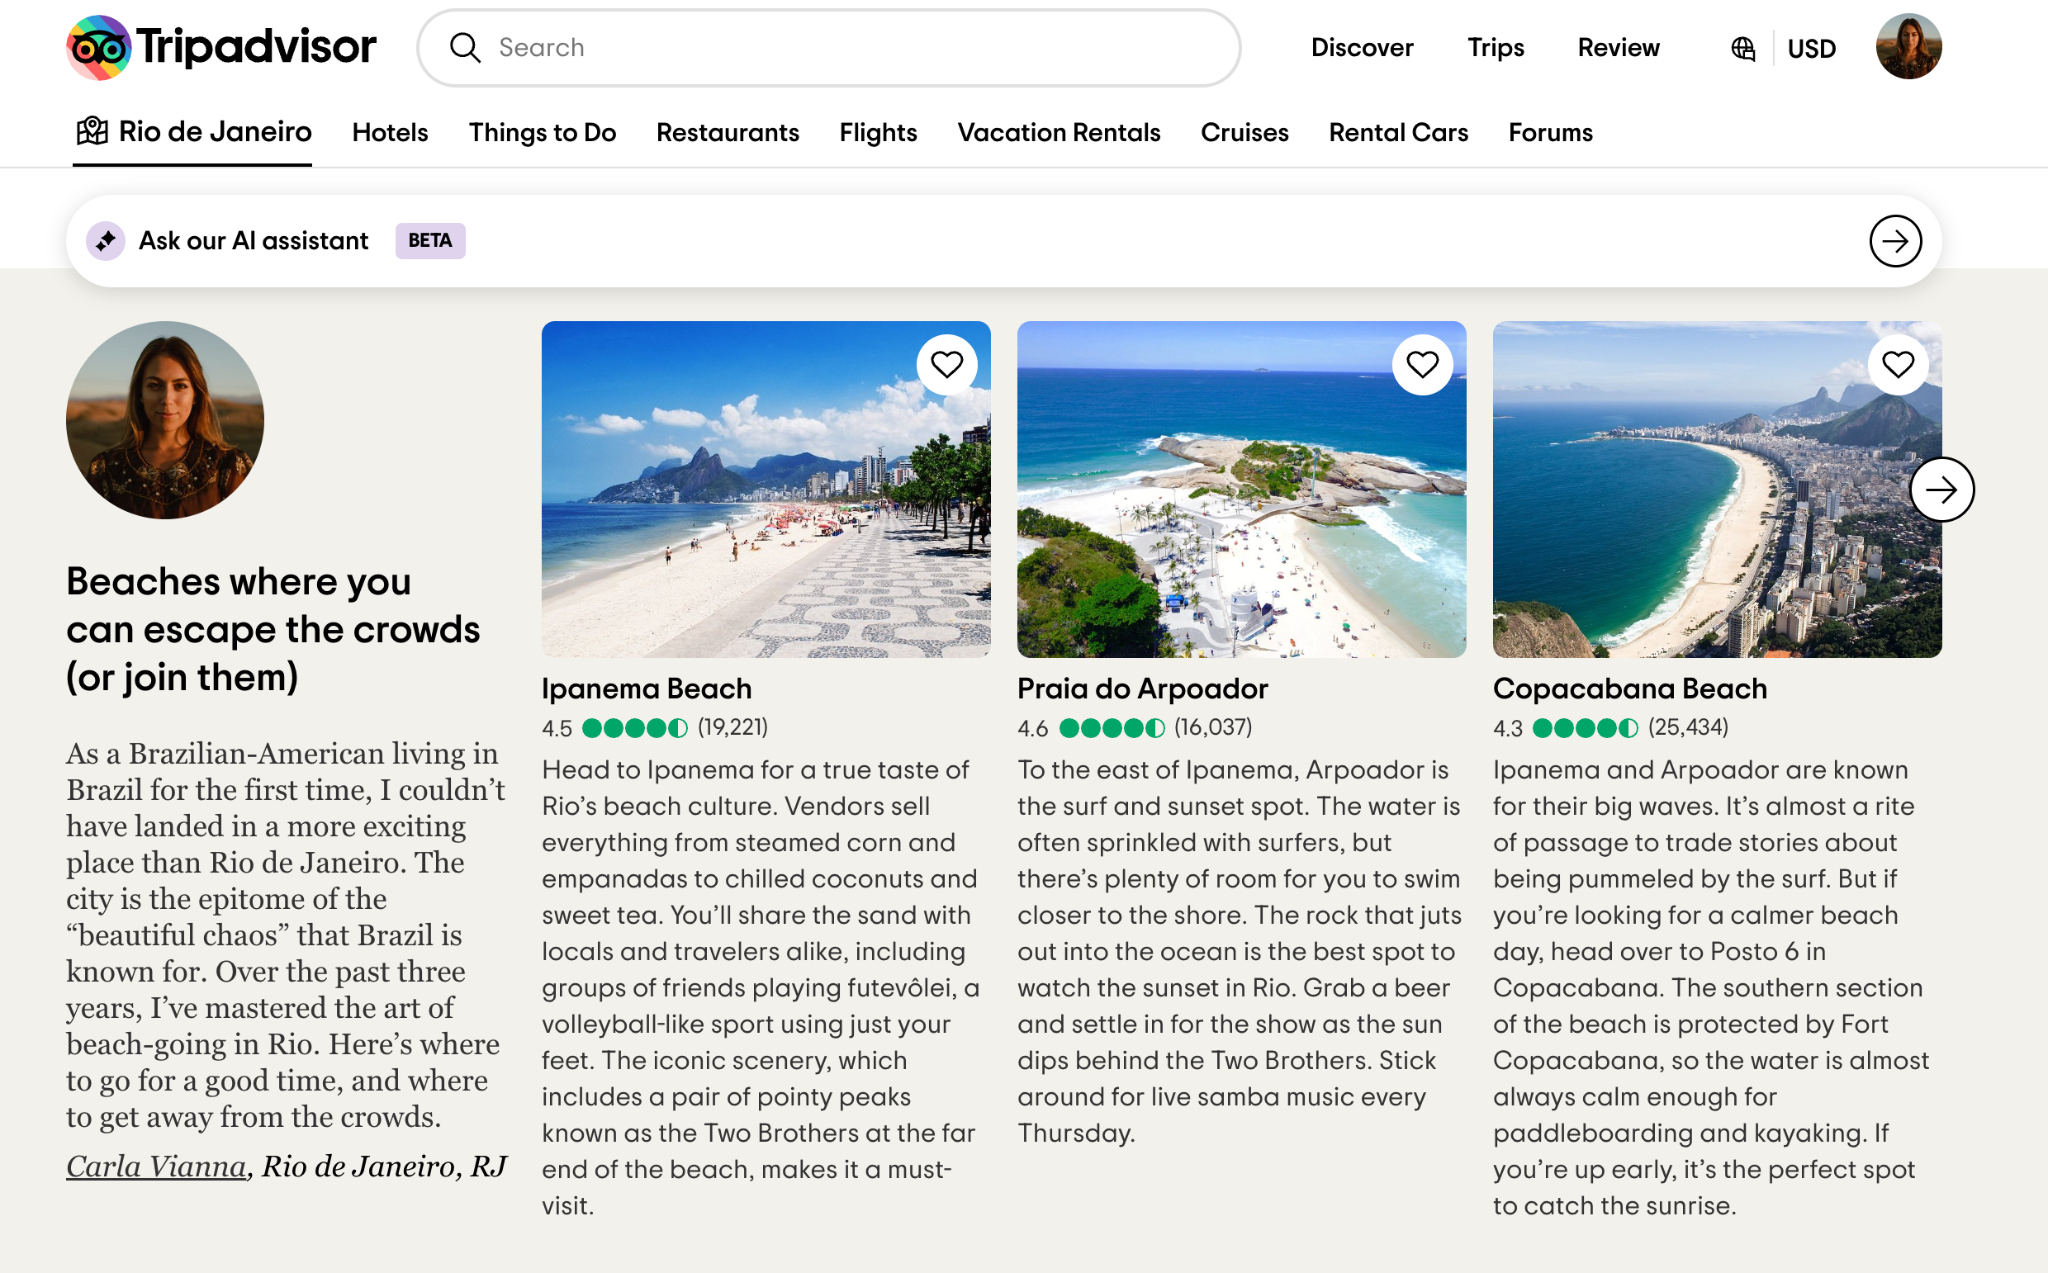Click the AI assistant arrow button
The image size is (2048, 1273).
click(x=1895, y=241)
